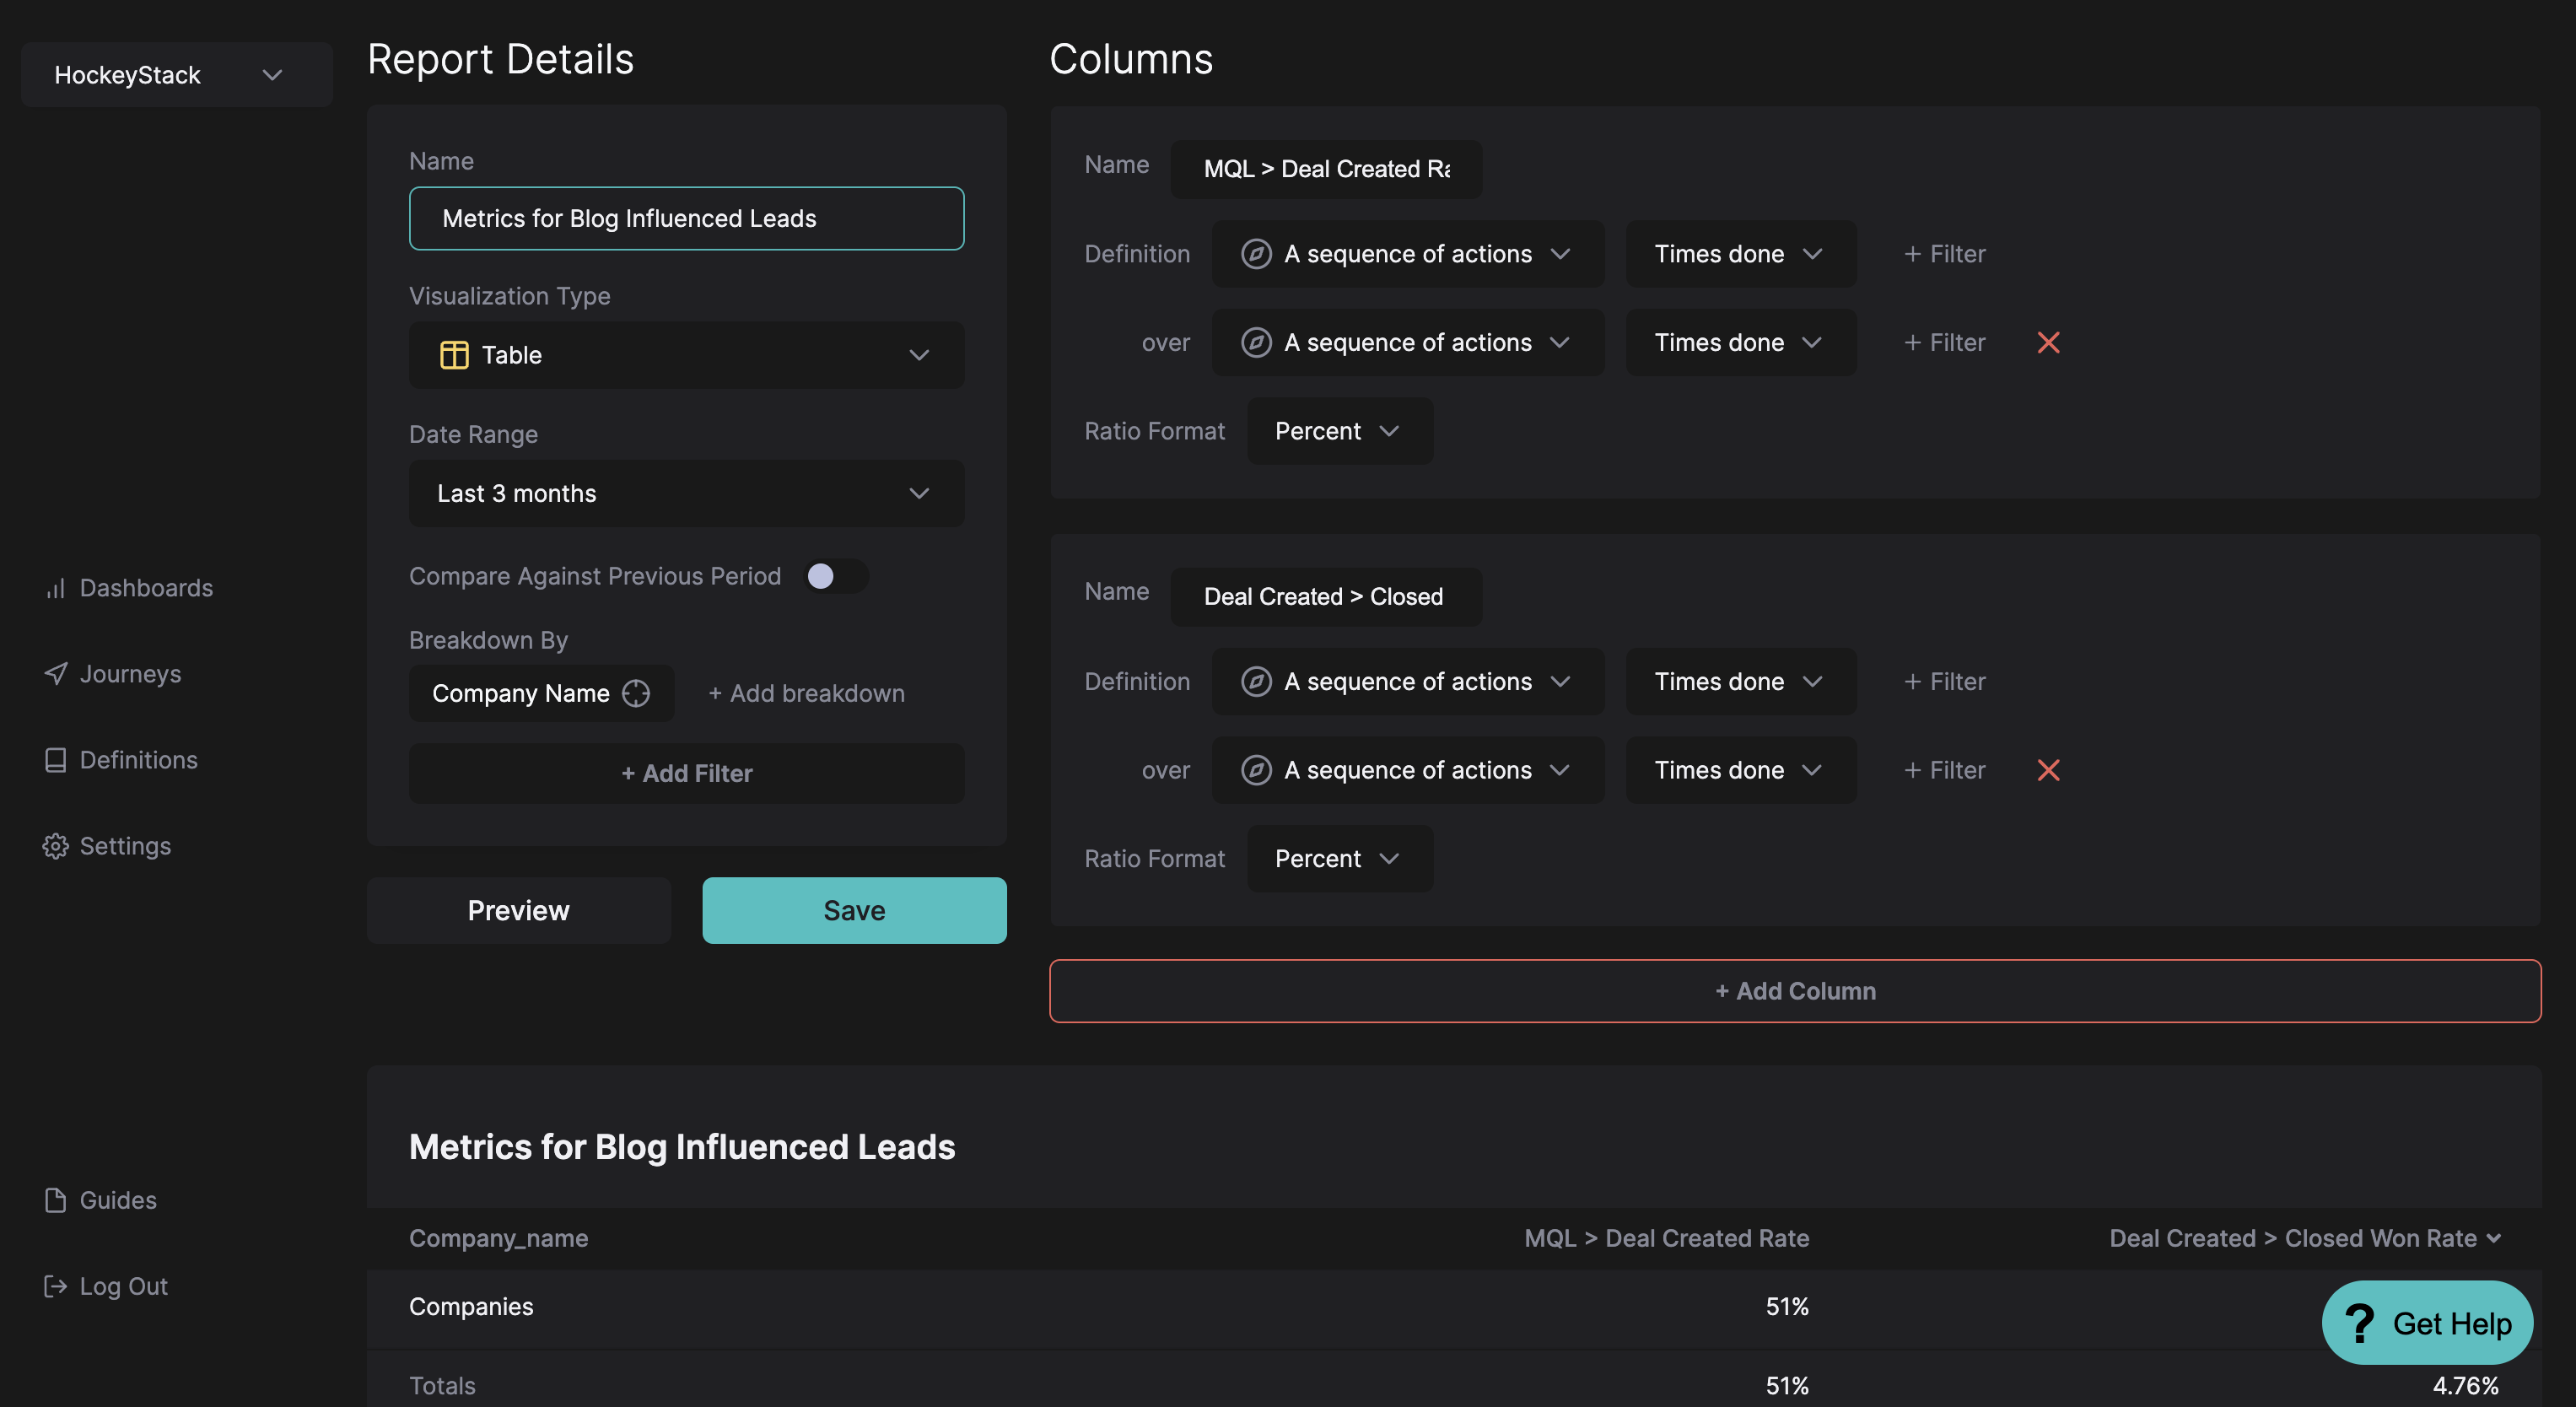Click the Journeys paper plane icon
2576x1407 pixels.
click(55, 674)
